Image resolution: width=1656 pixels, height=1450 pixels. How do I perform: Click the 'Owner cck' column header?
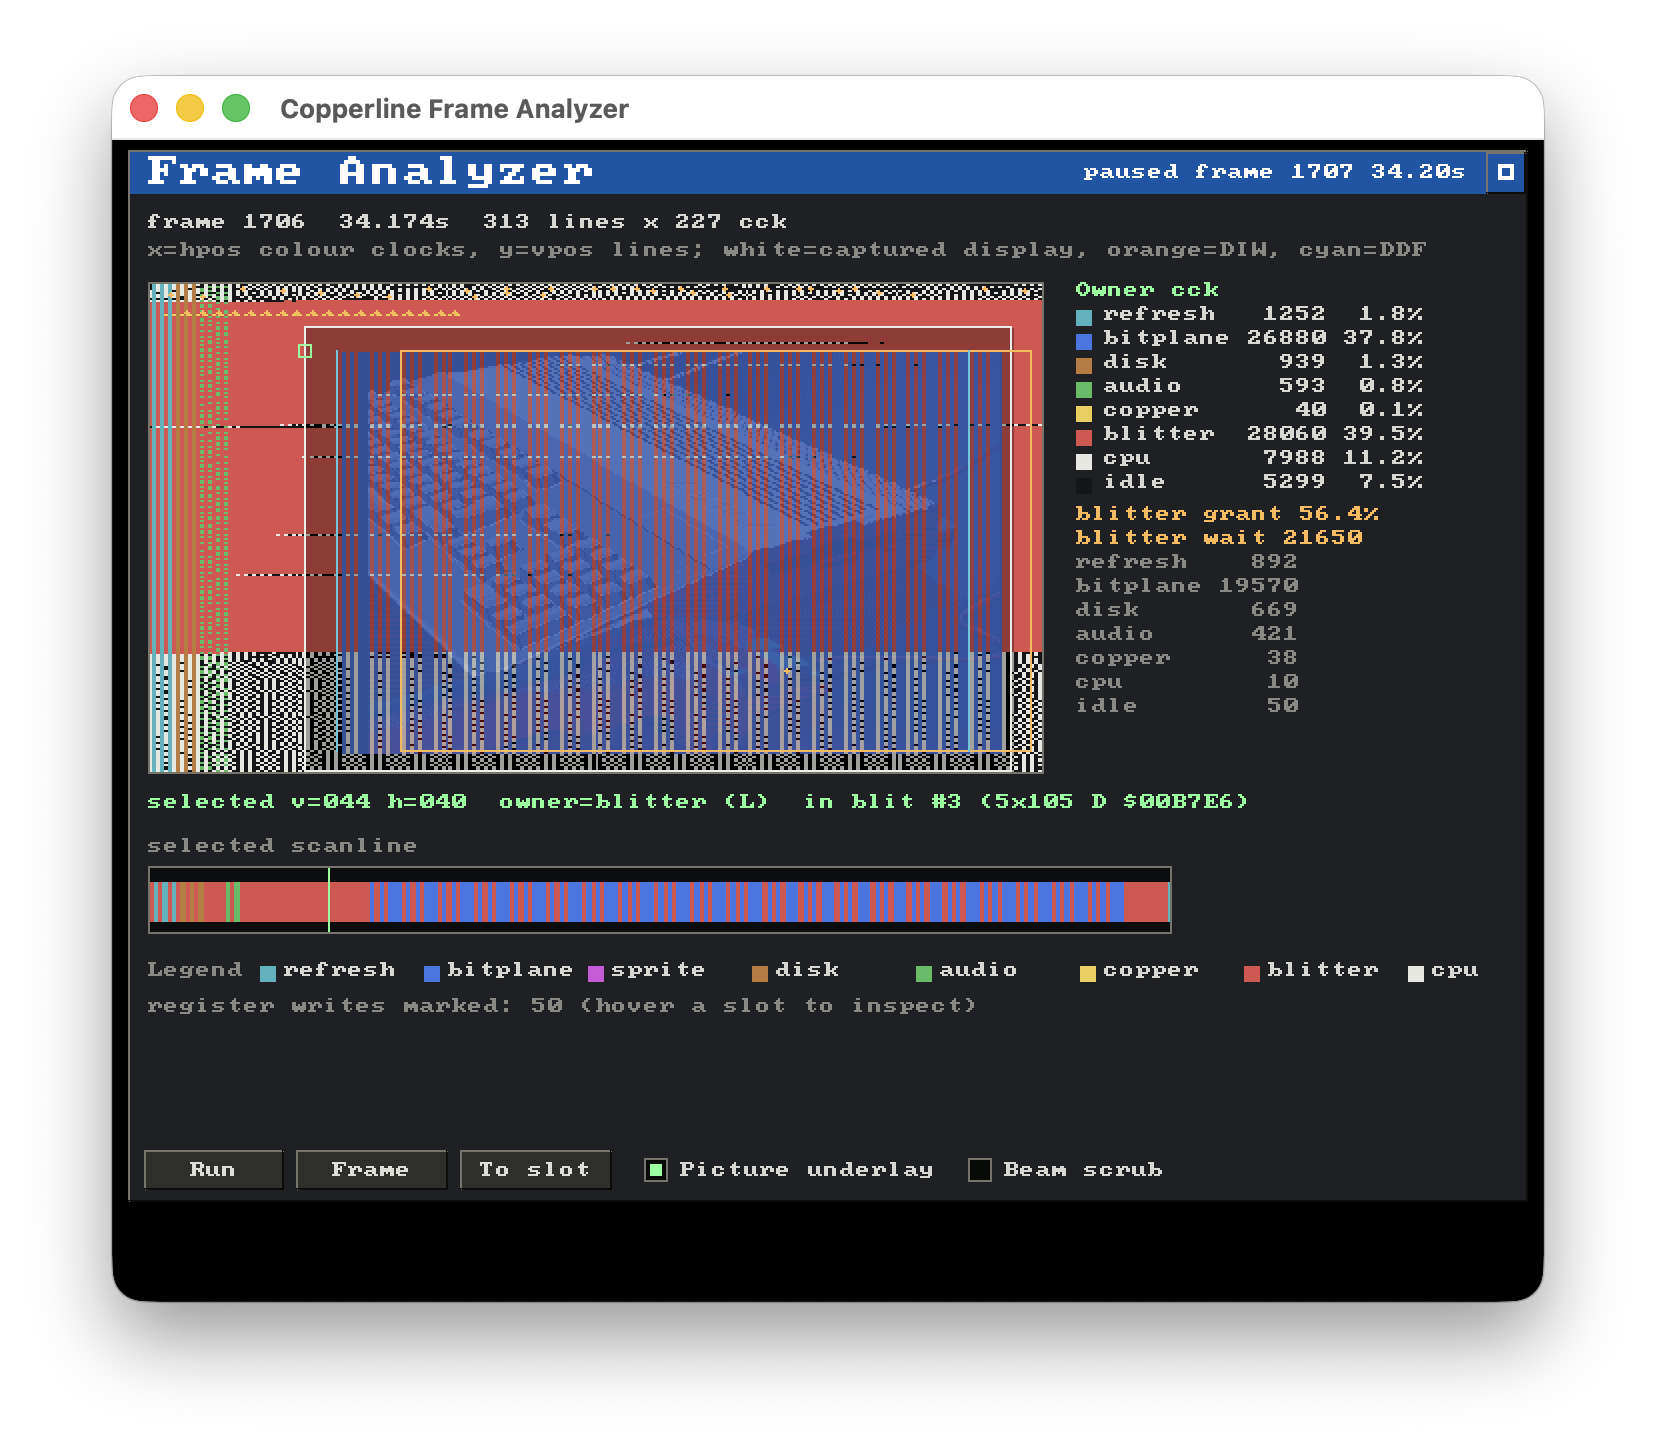(x=1147, y=289)
